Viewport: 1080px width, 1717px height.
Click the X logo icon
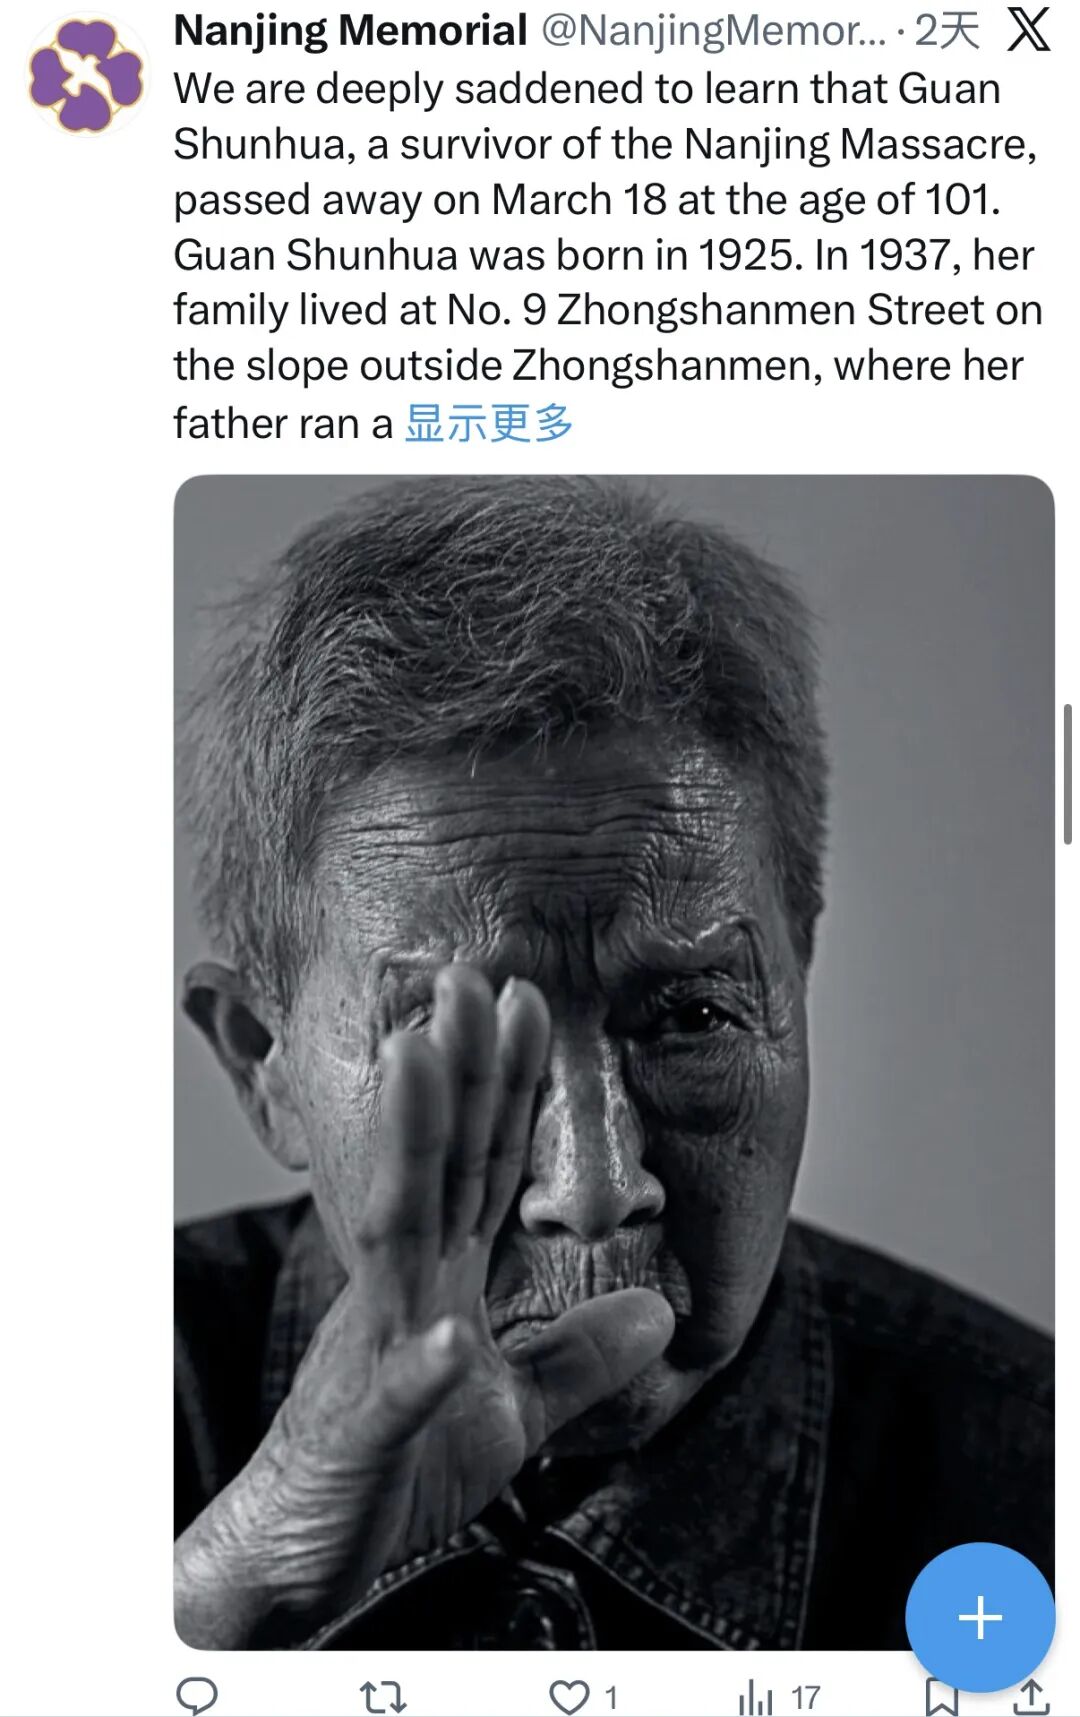click(x=1029, y=30)
